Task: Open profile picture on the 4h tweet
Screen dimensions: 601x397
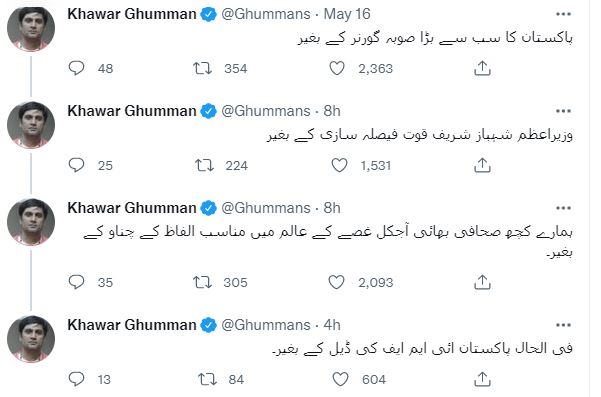Action: (31, 339)
